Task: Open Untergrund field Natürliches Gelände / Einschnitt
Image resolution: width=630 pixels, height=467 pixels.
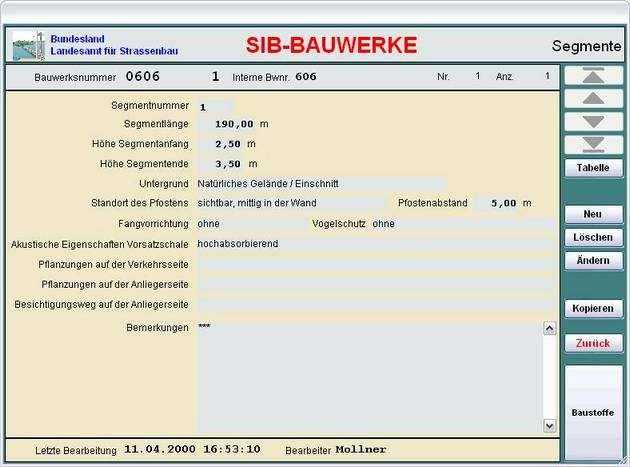Action: tap(321, 184)
